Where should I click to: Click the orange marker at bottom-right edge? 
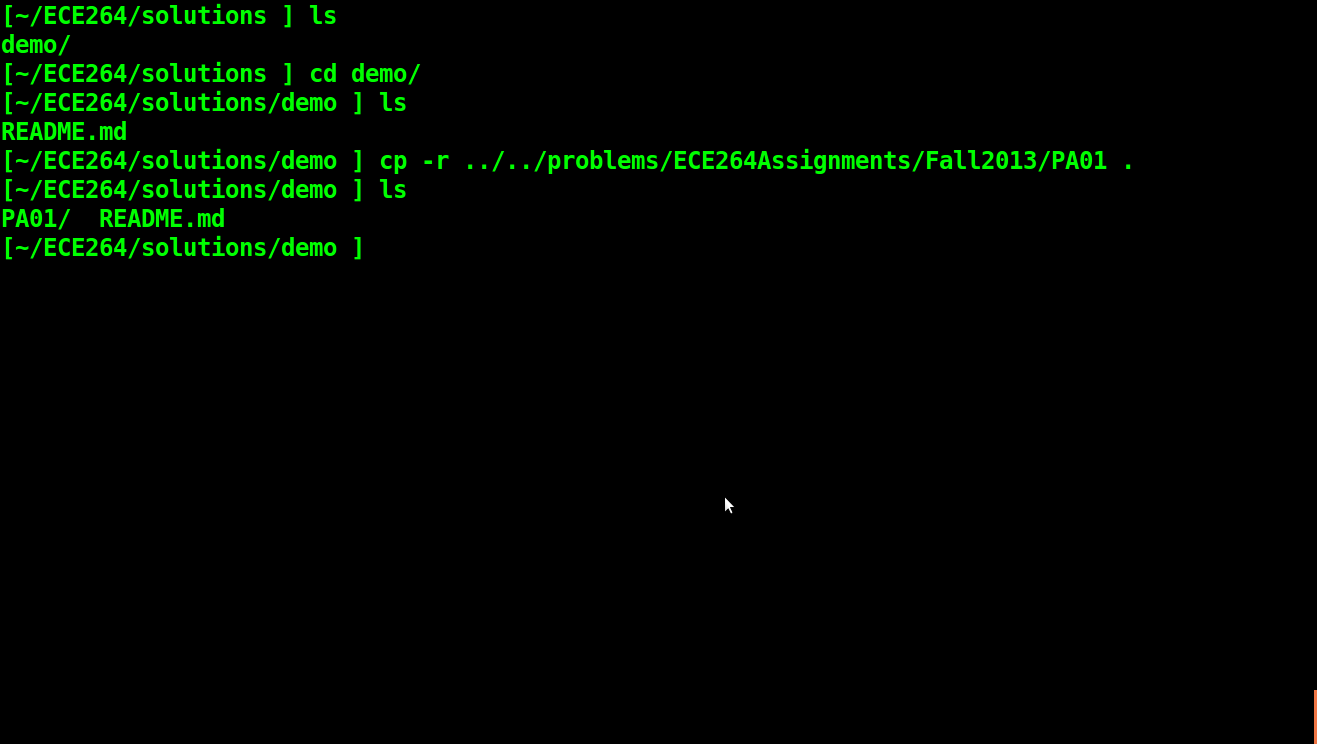tap(1315, 716)
